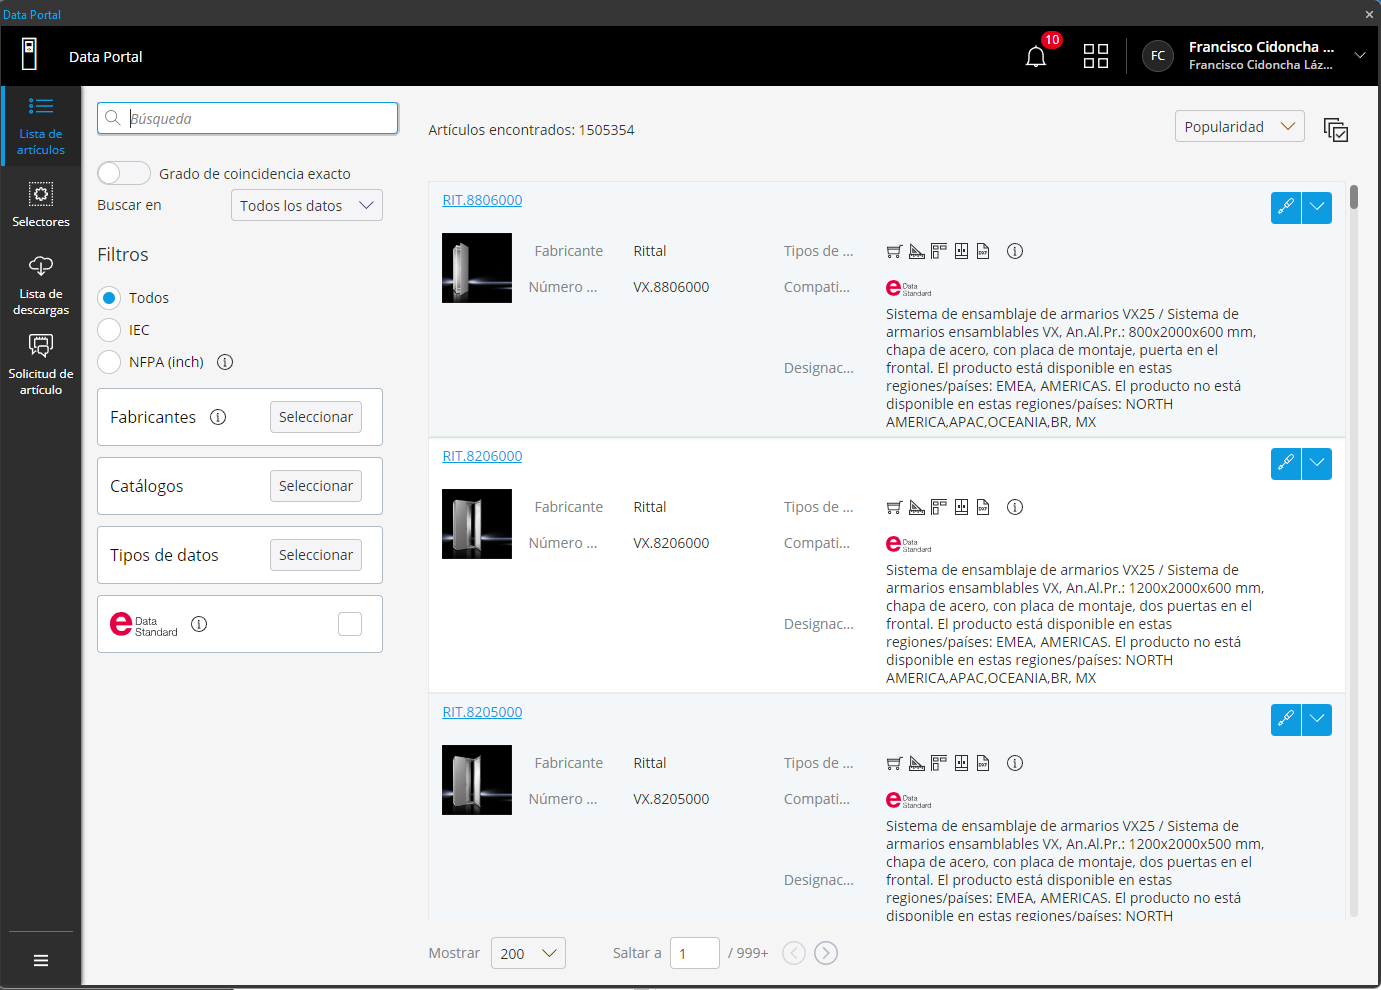
Task: Open the RIT.8206000 article link
Action: tap(482, 456)
